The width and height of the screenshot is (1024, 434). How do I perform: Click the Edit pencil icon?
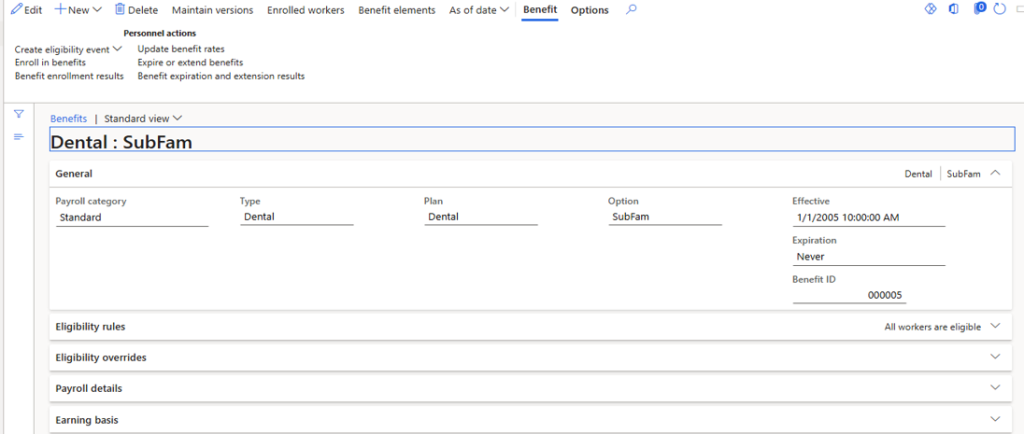[16, 10]
